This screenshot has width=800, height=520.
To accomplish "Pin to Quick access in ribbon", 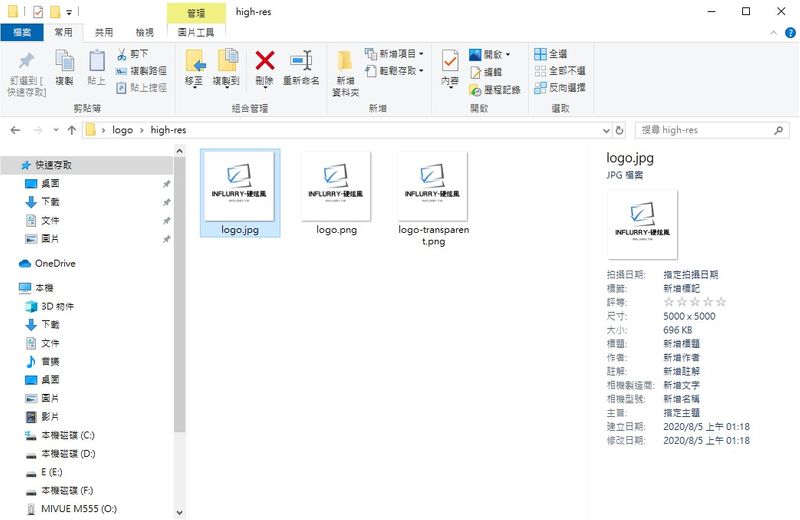I will pos(27,73).
